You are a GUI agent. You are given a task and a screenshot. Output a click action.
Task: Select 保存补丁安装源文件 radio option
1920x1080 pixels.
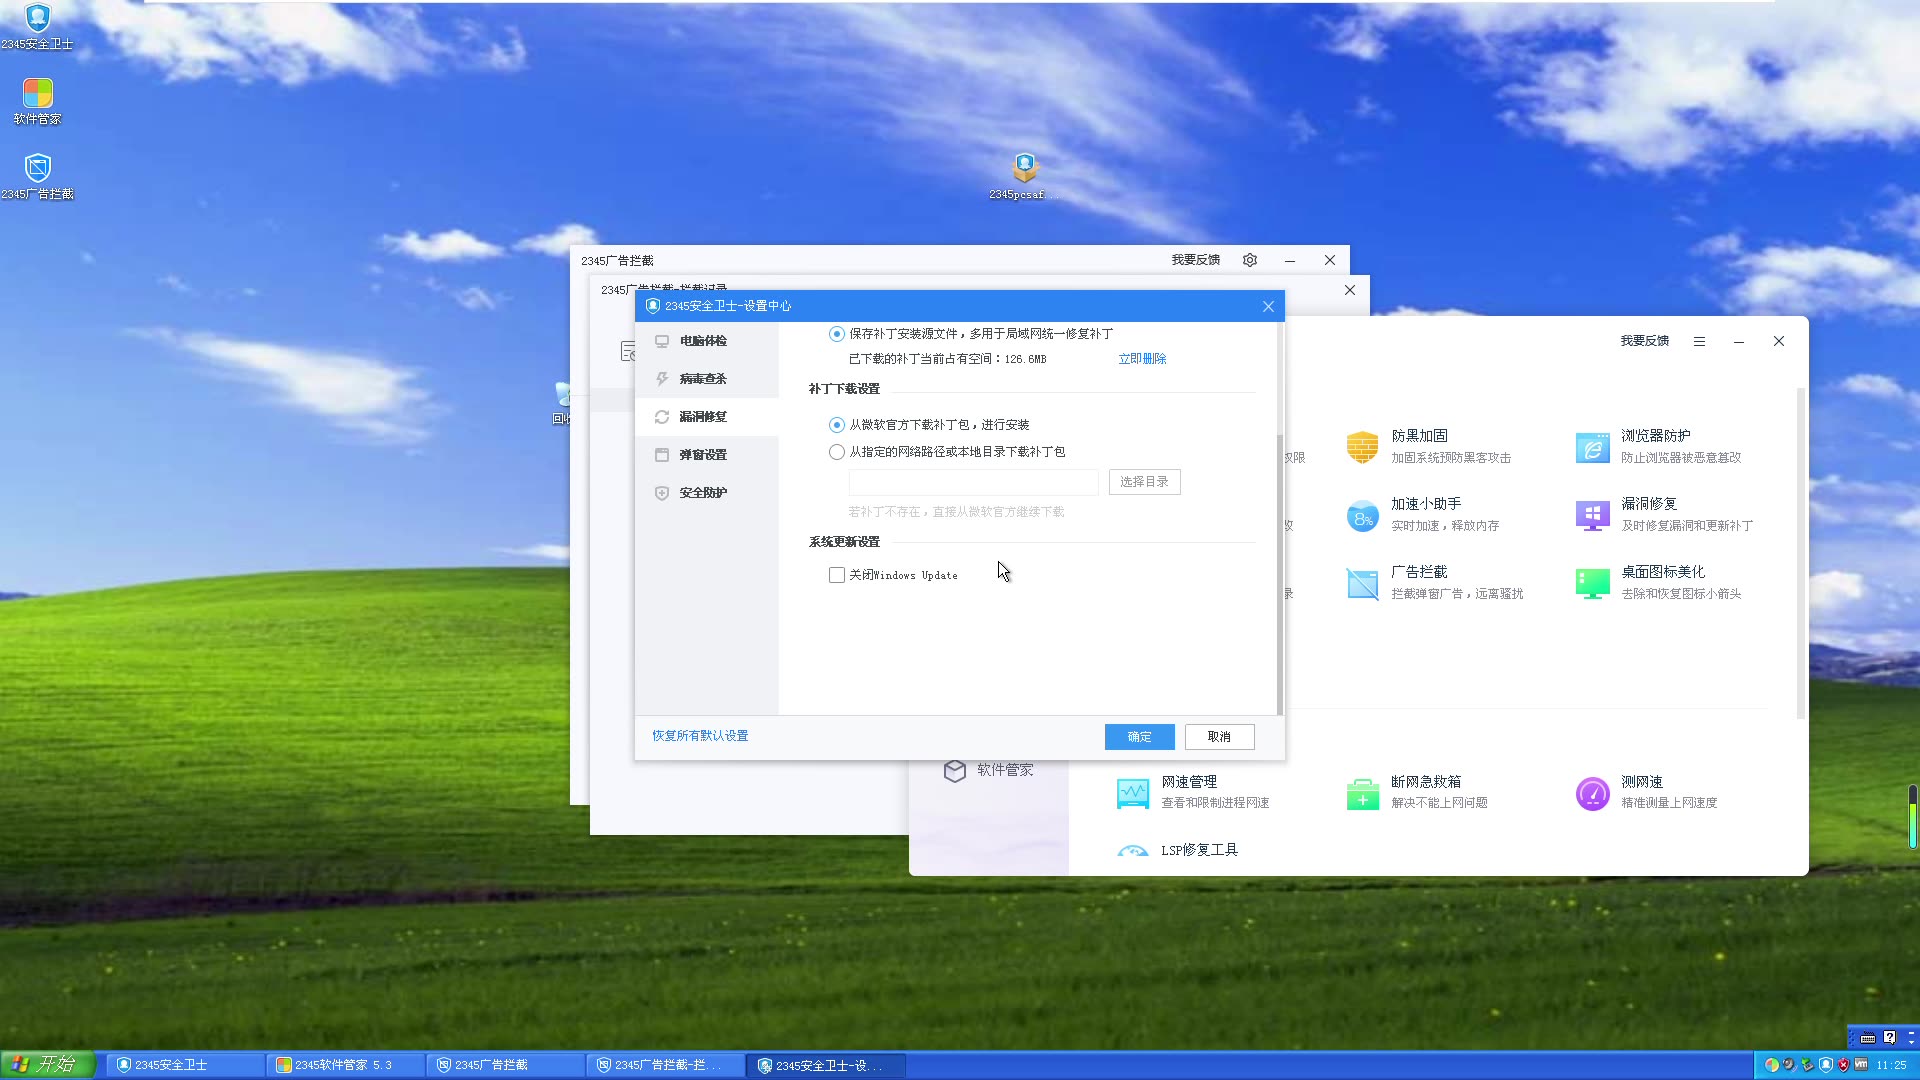click(837, 334)
